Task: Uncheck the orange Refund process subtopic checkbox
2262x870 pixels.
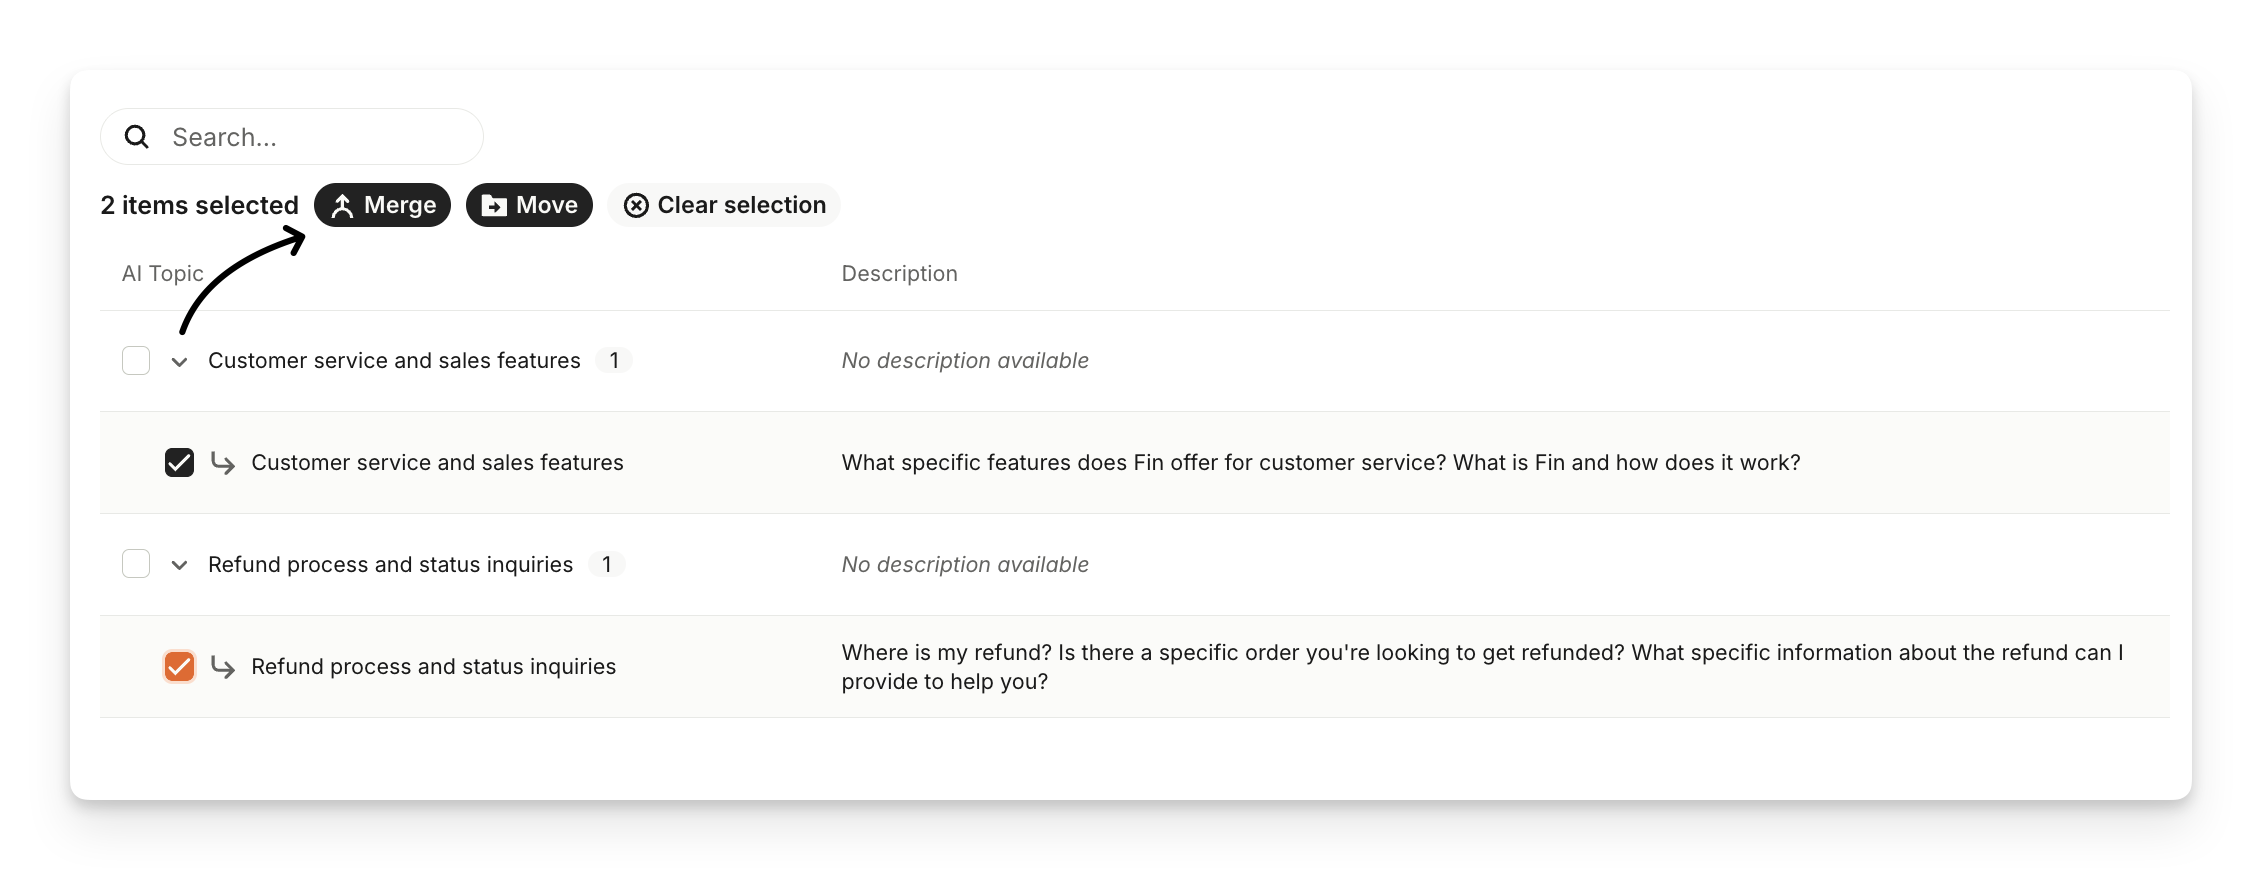Action: pos(179,666)
